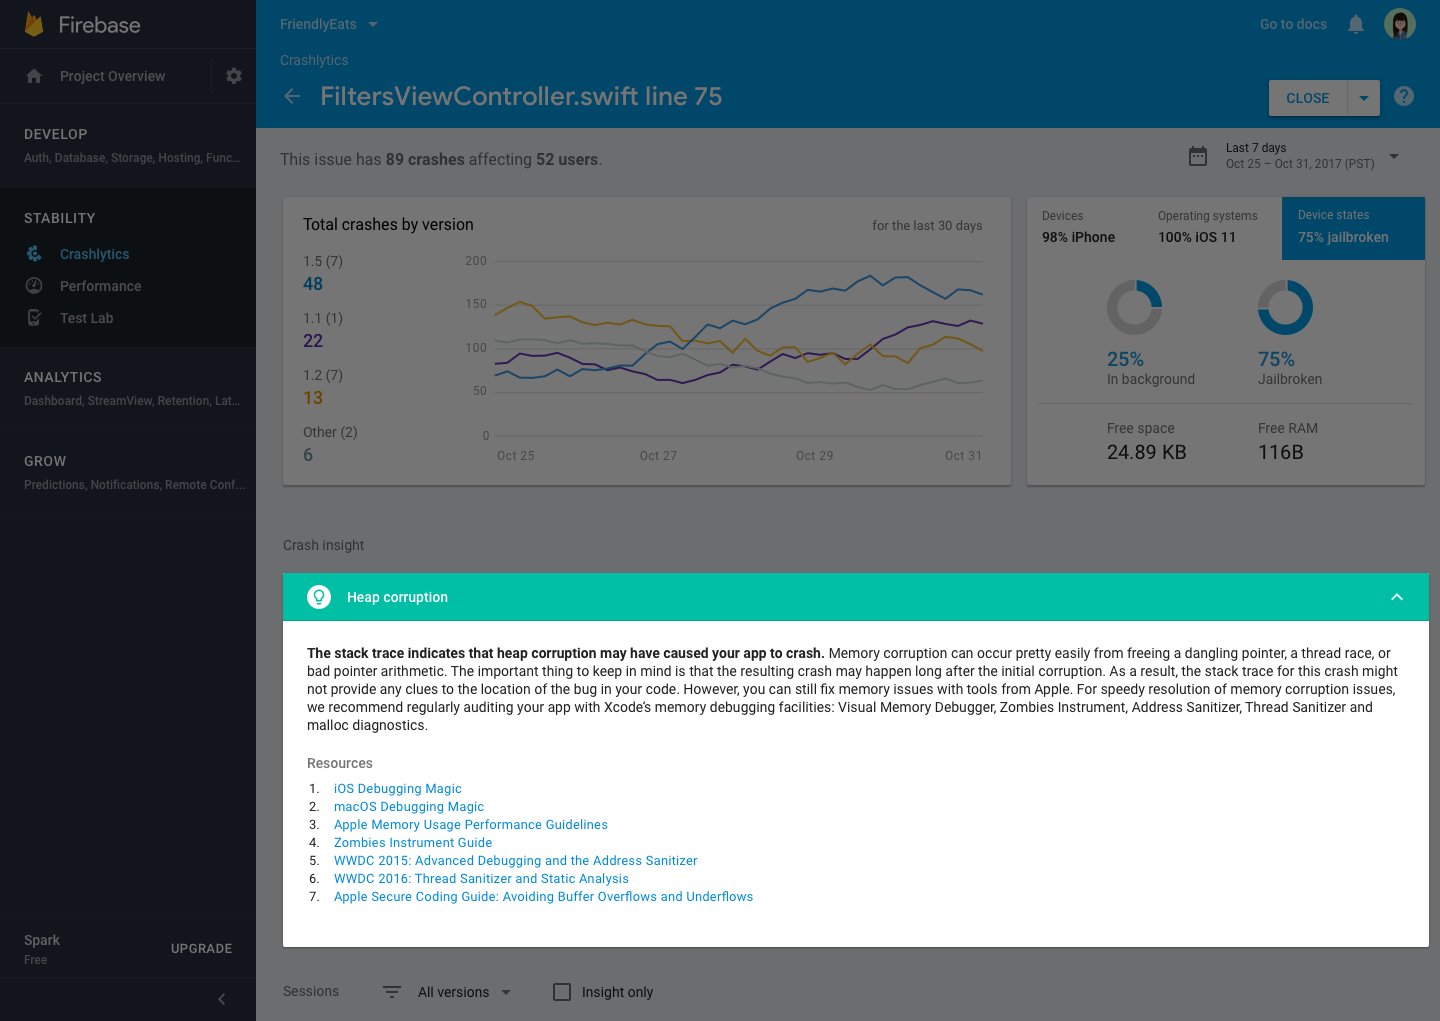This screenshot has width=1440, height=1021.
Task: Open the user avatar menu
Action: point(1400,24)
